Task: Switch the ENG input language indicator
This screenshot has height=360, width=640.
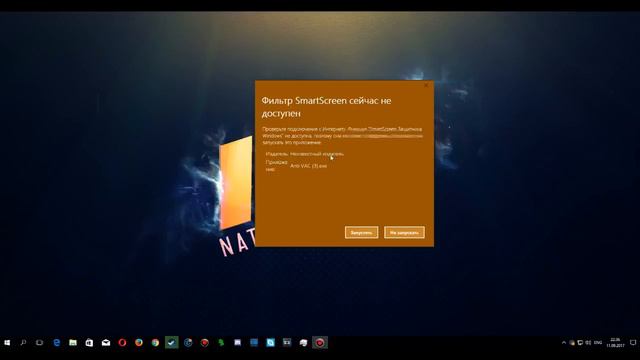Action: tap(598, 343)
